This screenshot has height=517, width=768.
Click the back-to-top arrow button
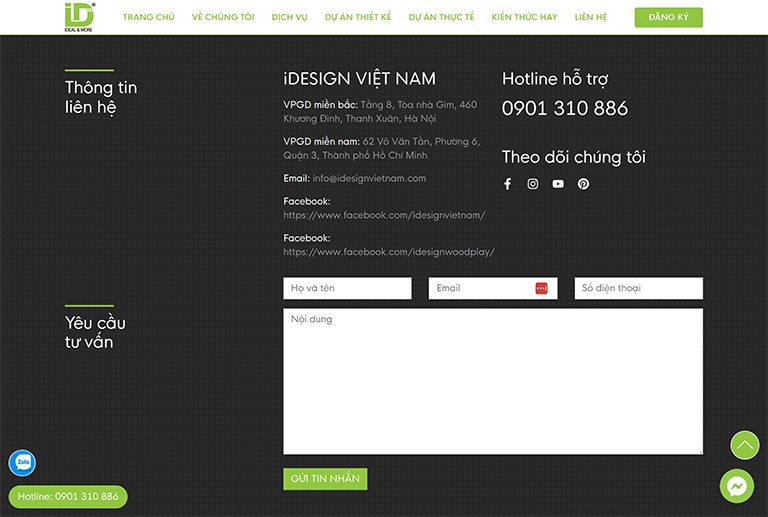click(744, 445)
